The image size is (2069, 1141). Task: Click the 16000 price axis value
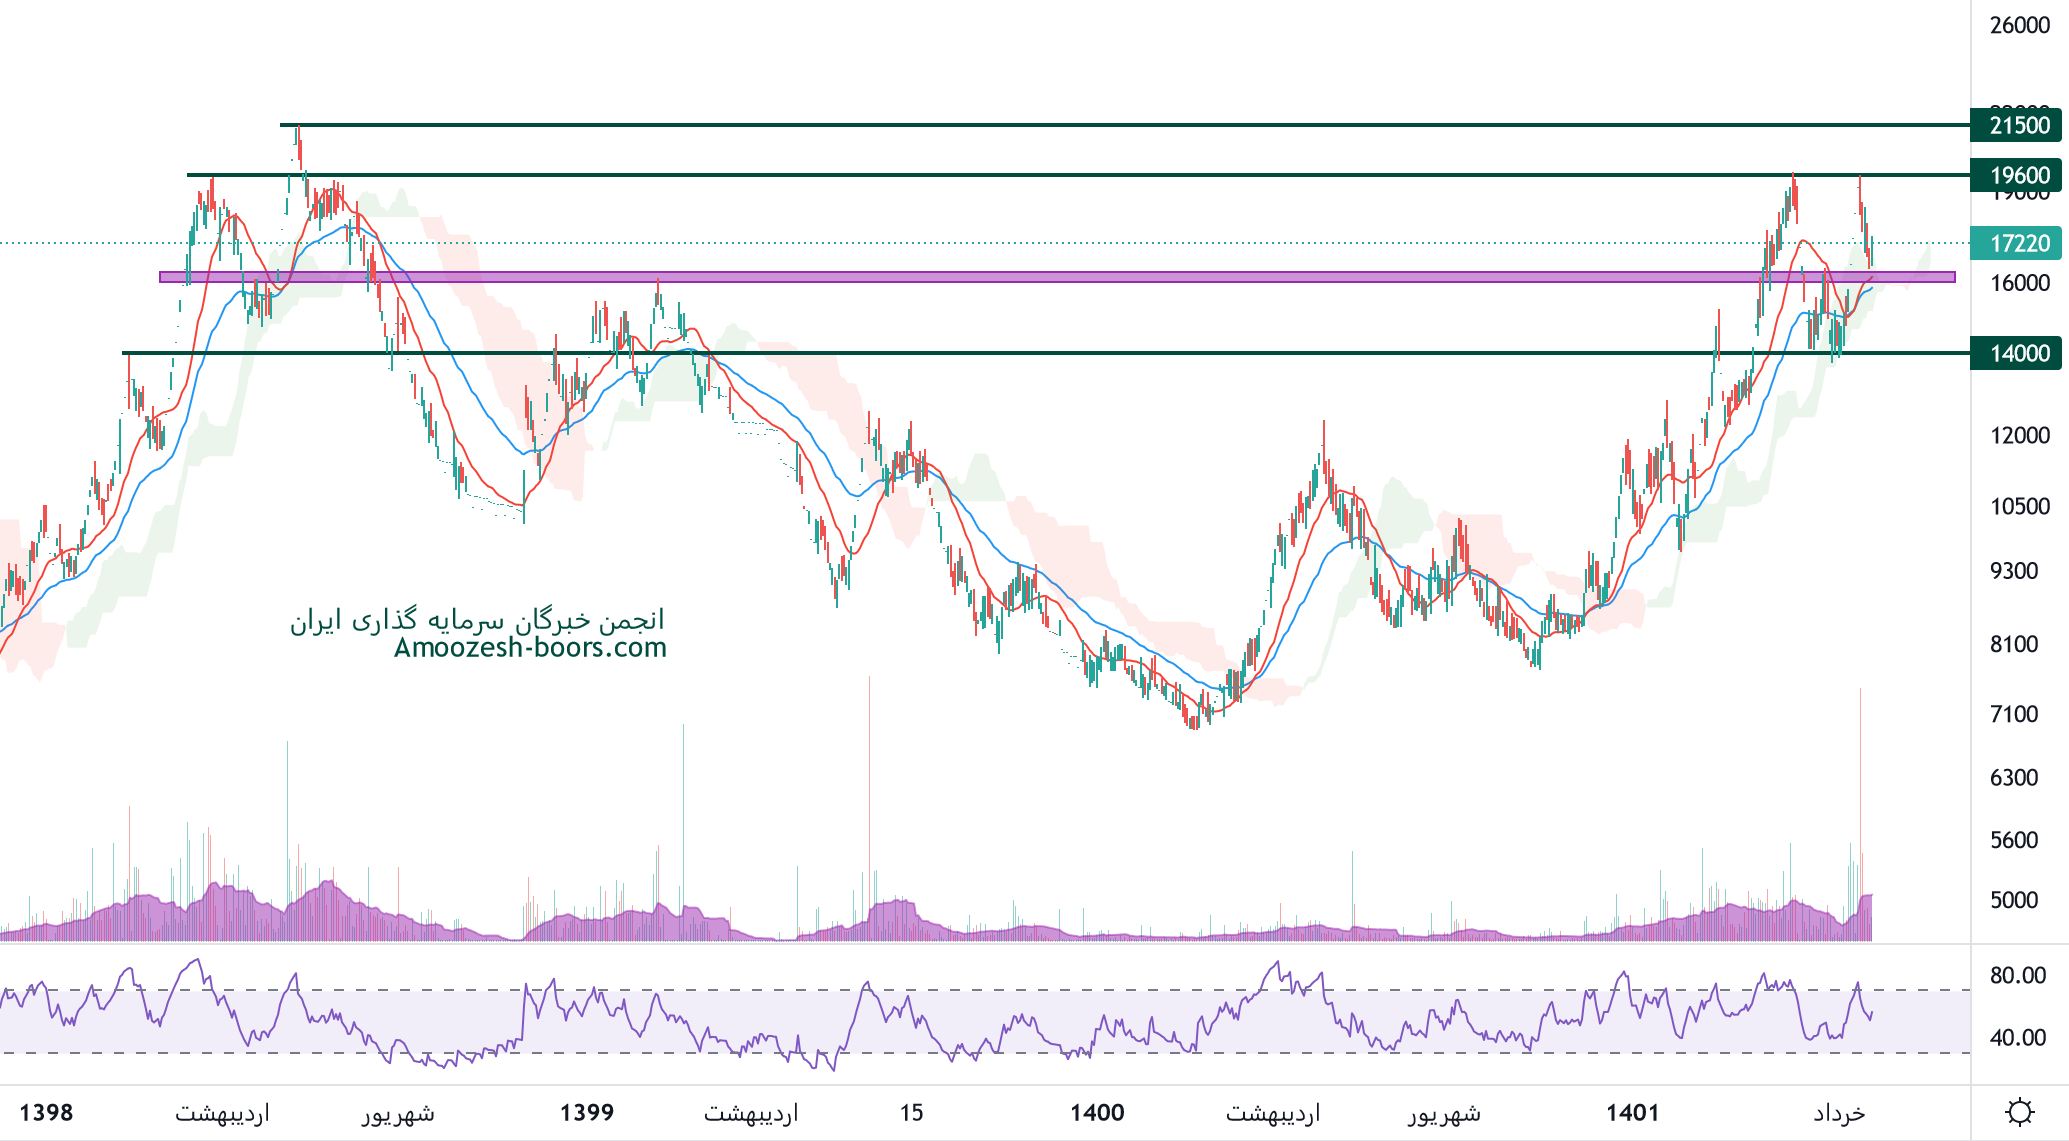2019,283
